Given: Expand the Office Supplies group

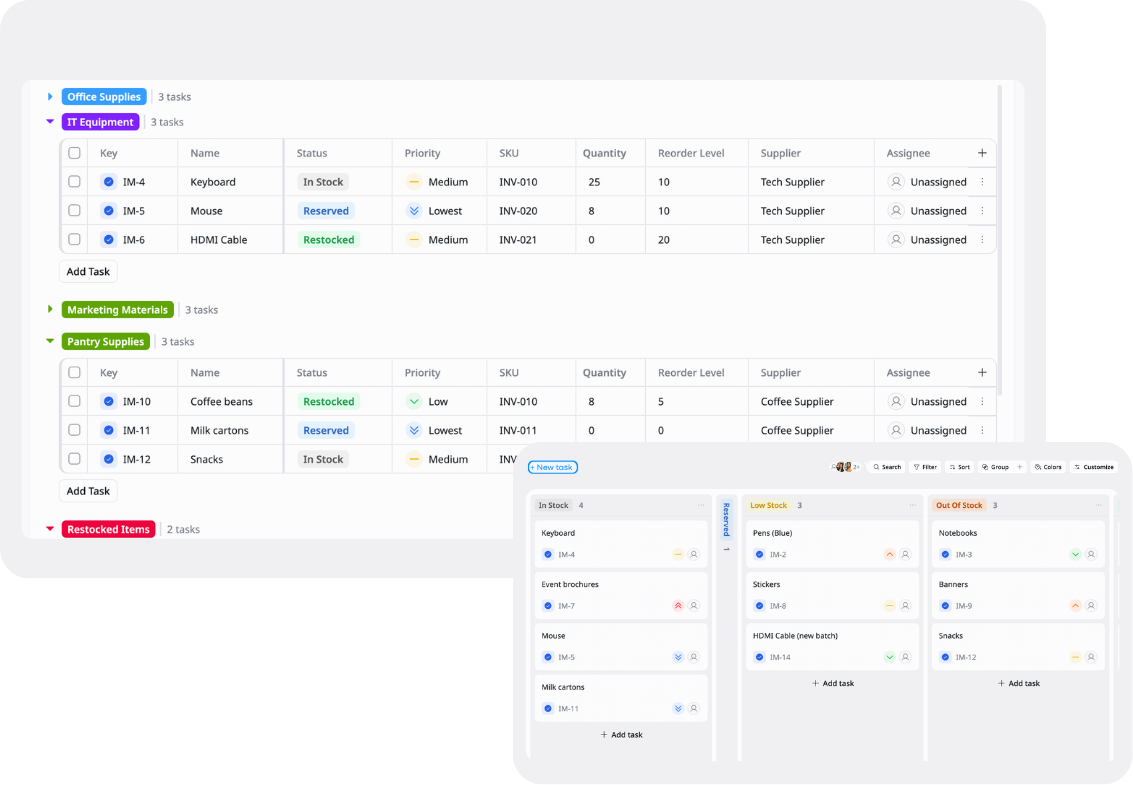Looking at the screenshot, I should pos(50,96).
